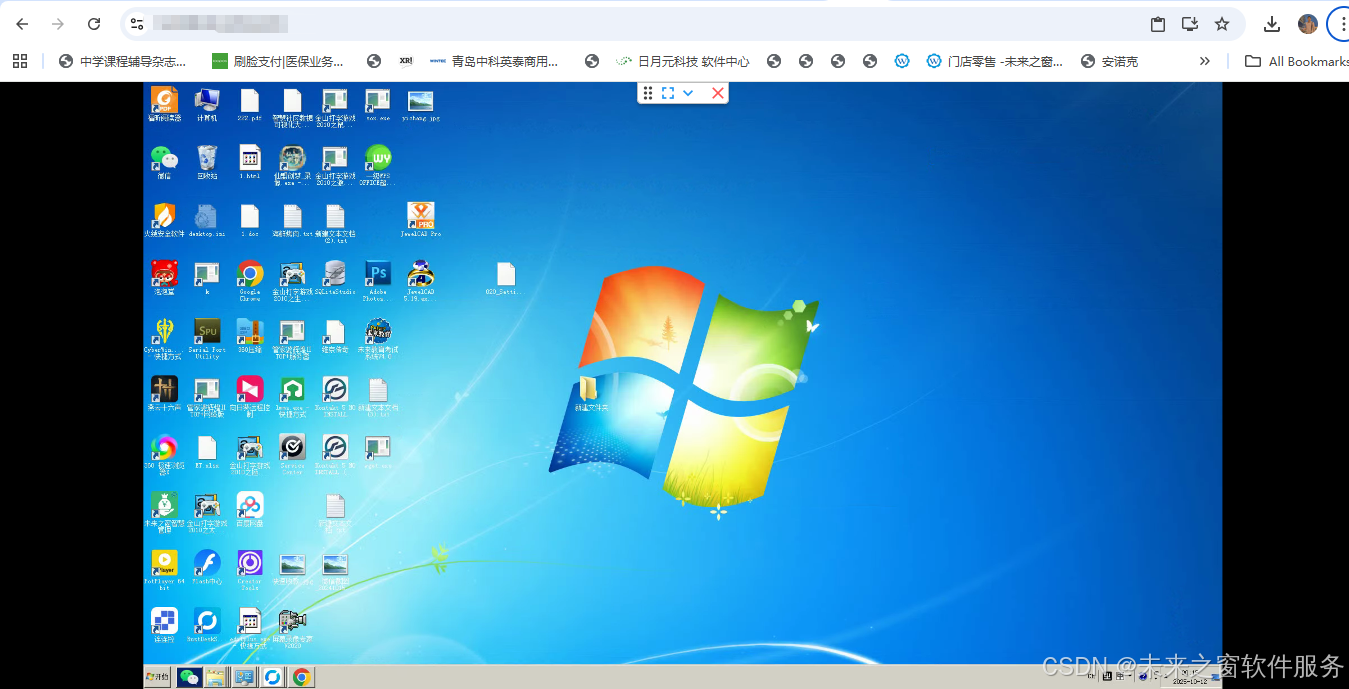Open the 青岛中科英泰商用 bookmark
This screenshot has height=689, width=1349.
pyautogui.click(x=494, y=61)
